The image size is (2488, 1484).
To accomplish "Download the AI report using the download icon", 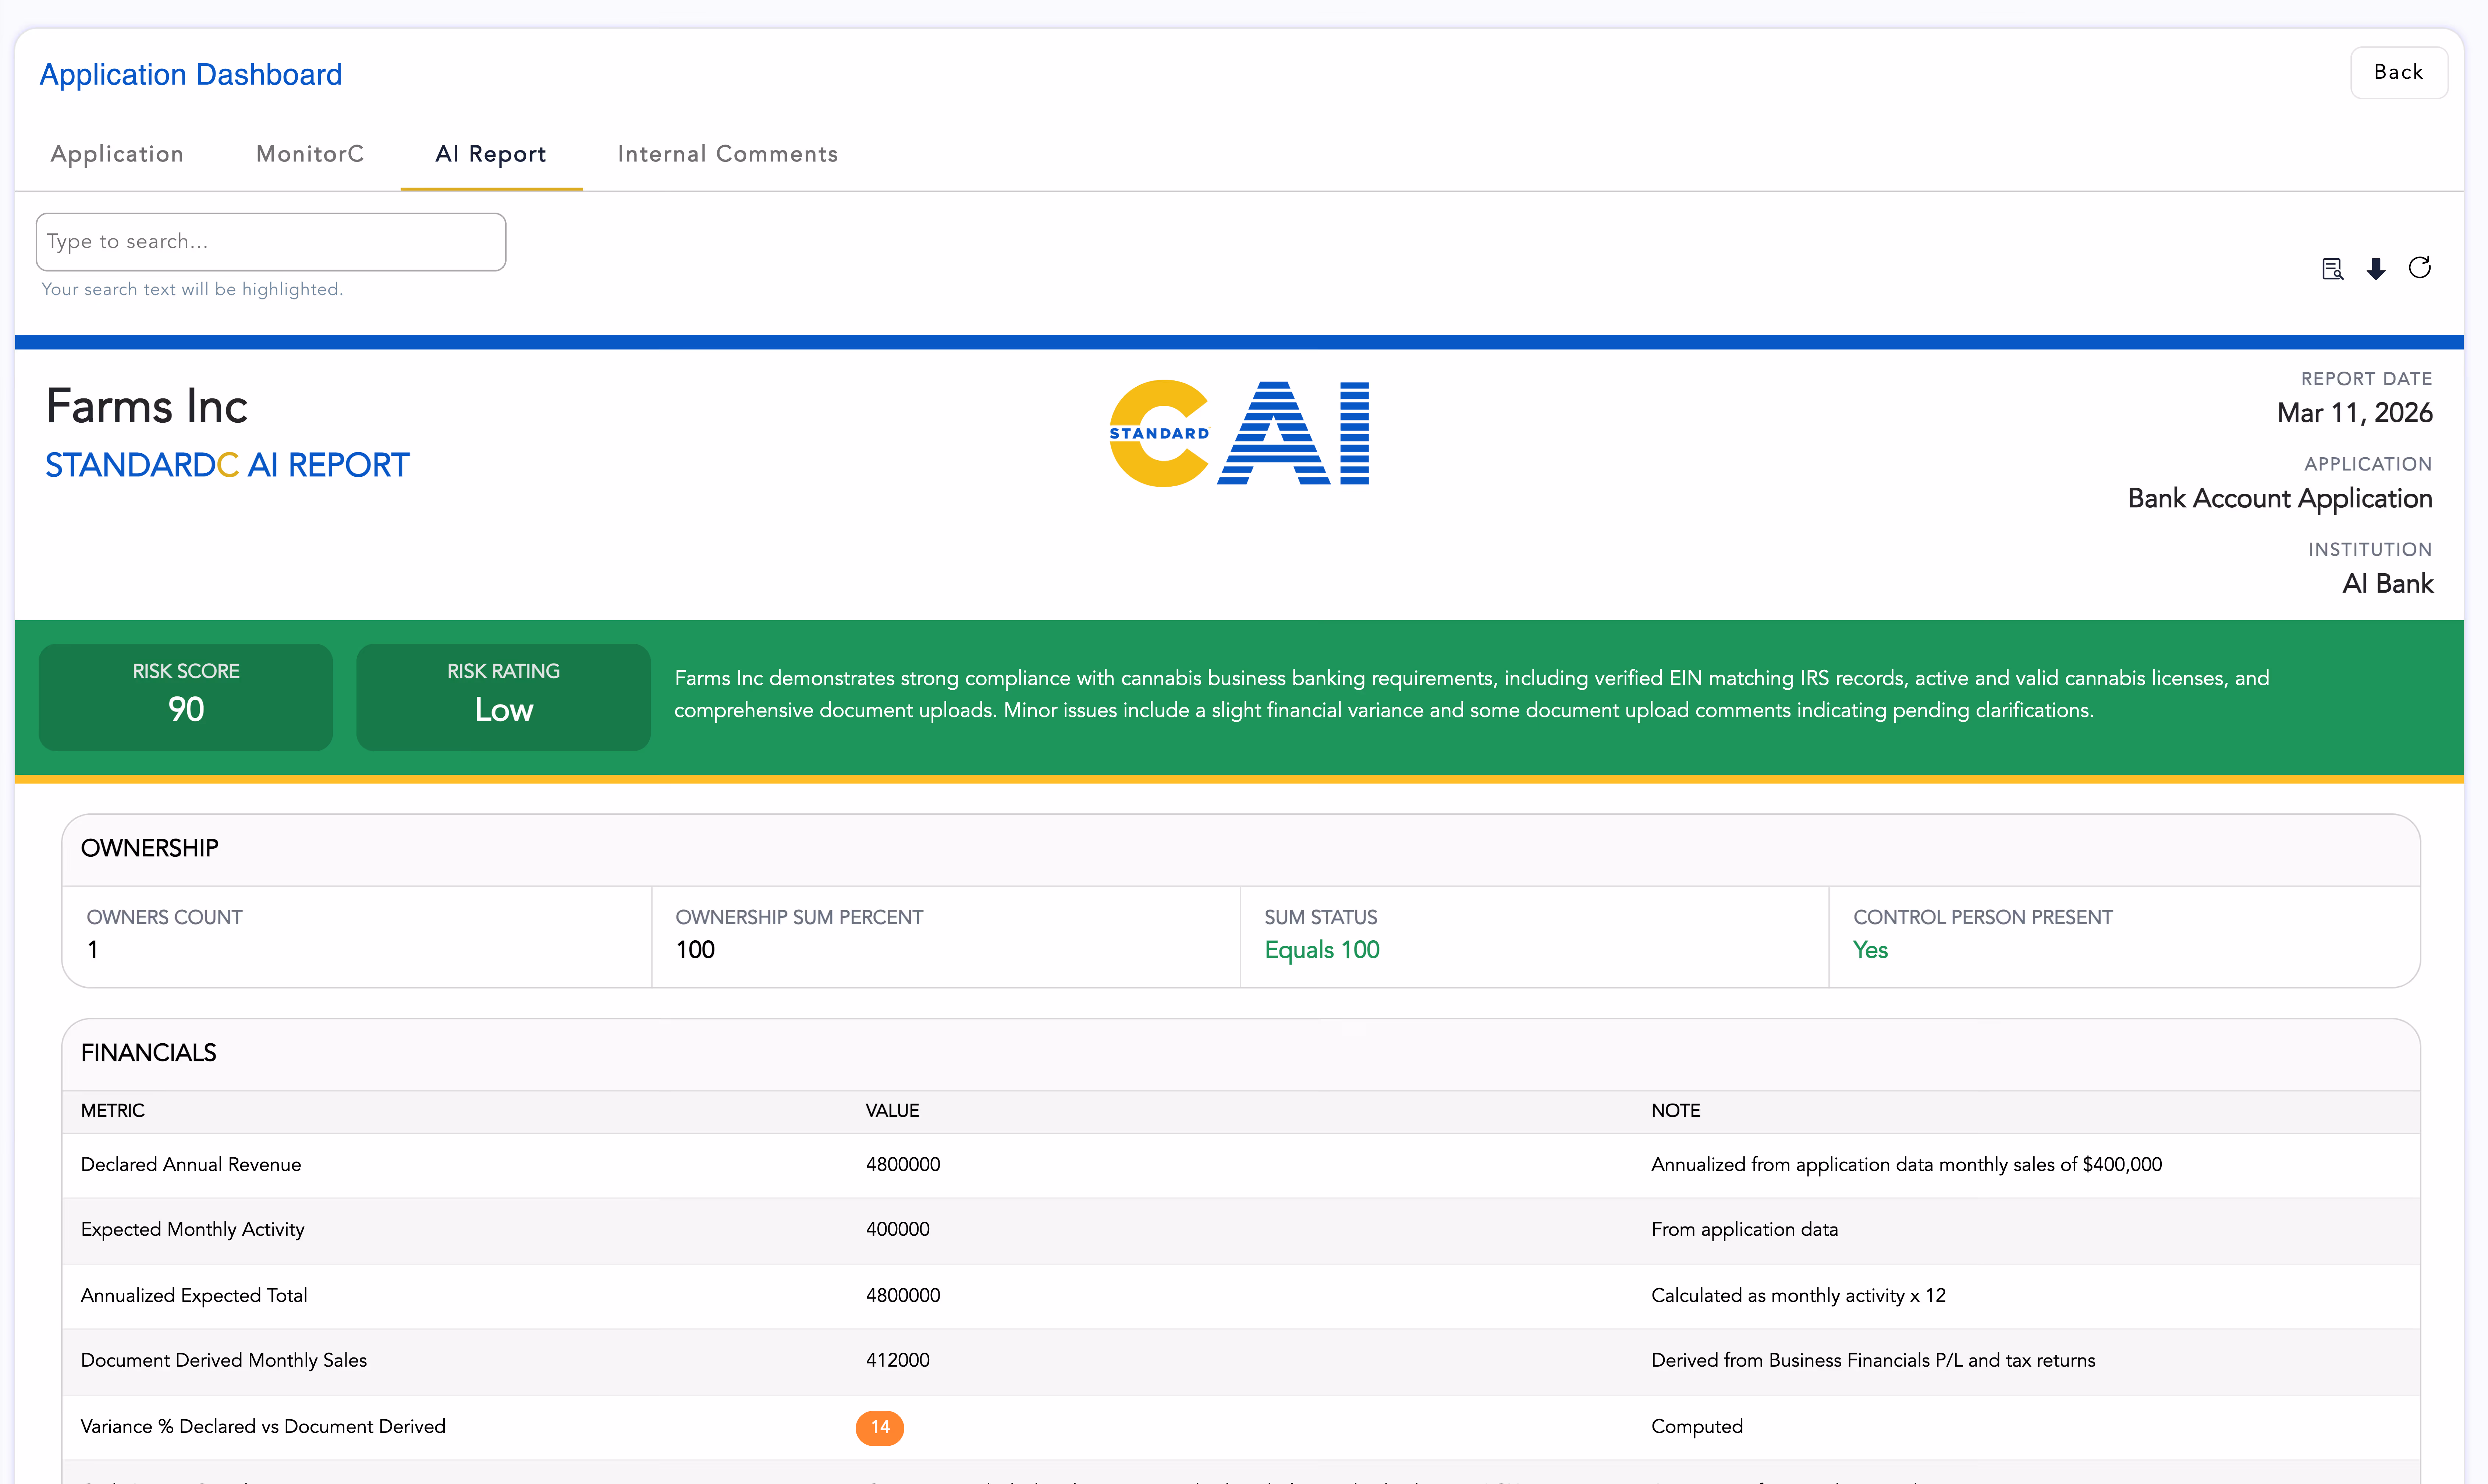I will tap(2376, 268).
